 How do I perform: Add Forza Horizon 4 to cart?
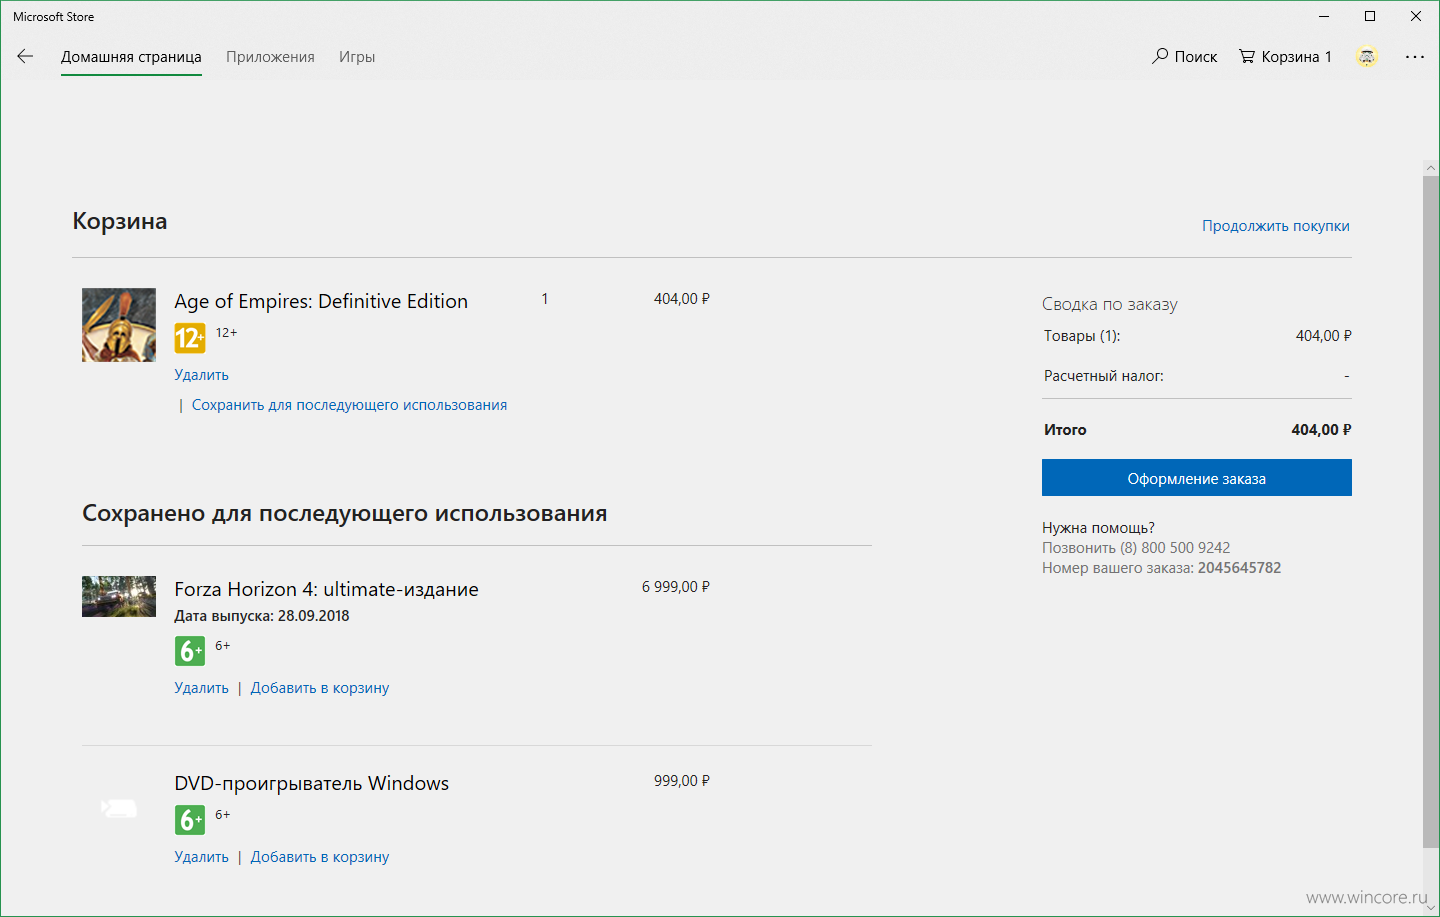pos(320,688)
